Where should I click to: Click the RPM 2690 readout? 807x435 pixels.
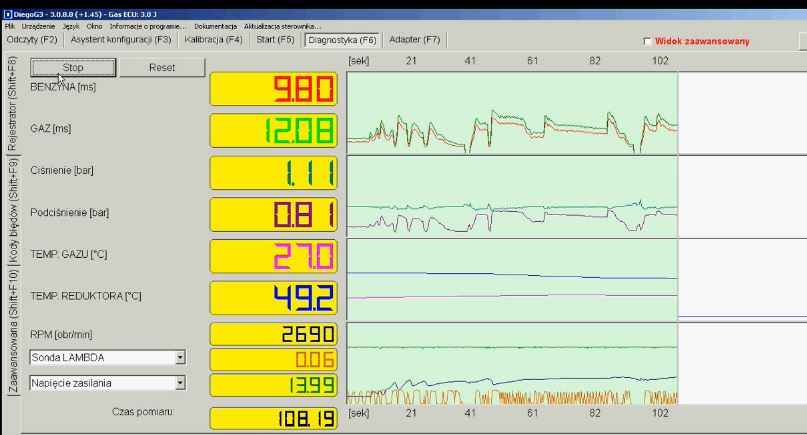[x=274, y=334]
